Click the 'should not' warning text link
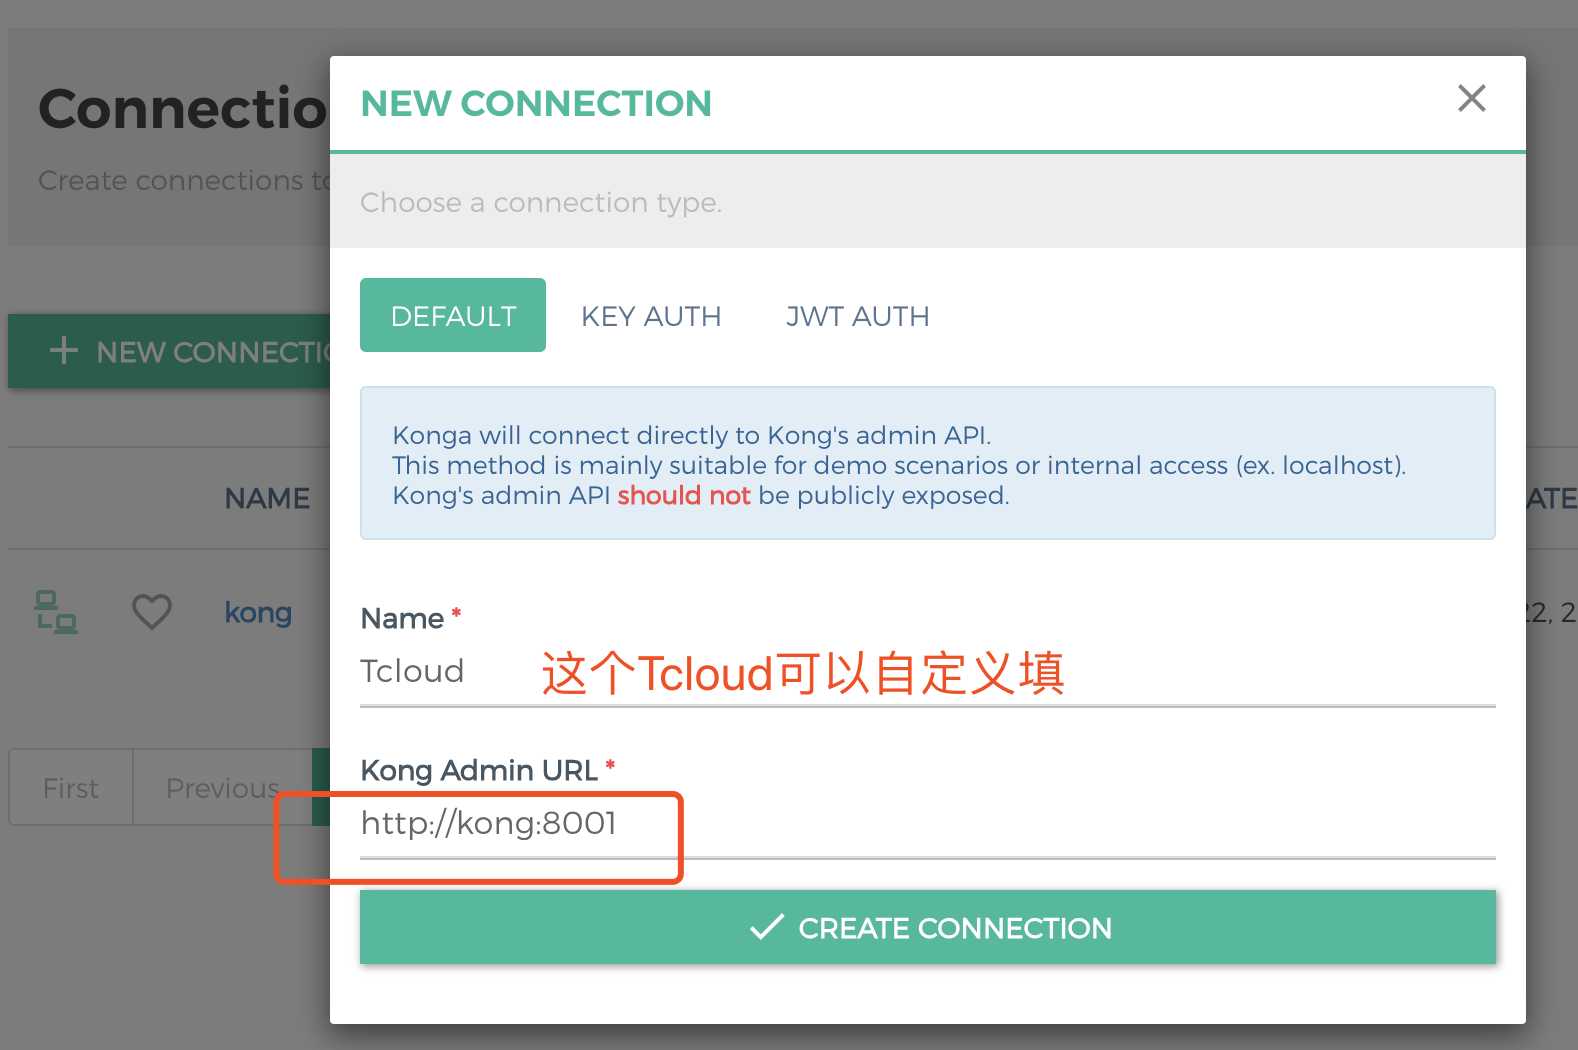 684,495
